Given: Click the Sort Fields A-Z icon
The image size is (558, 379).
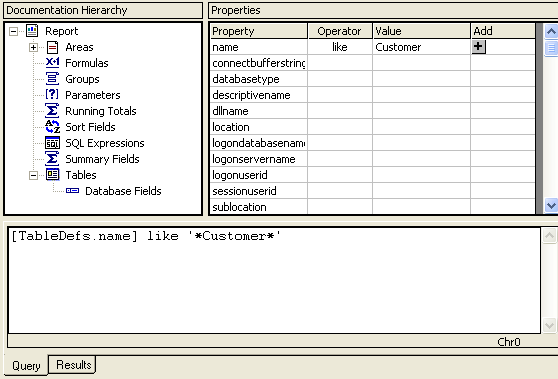Looking at the screenshot, I should (52, 126).
